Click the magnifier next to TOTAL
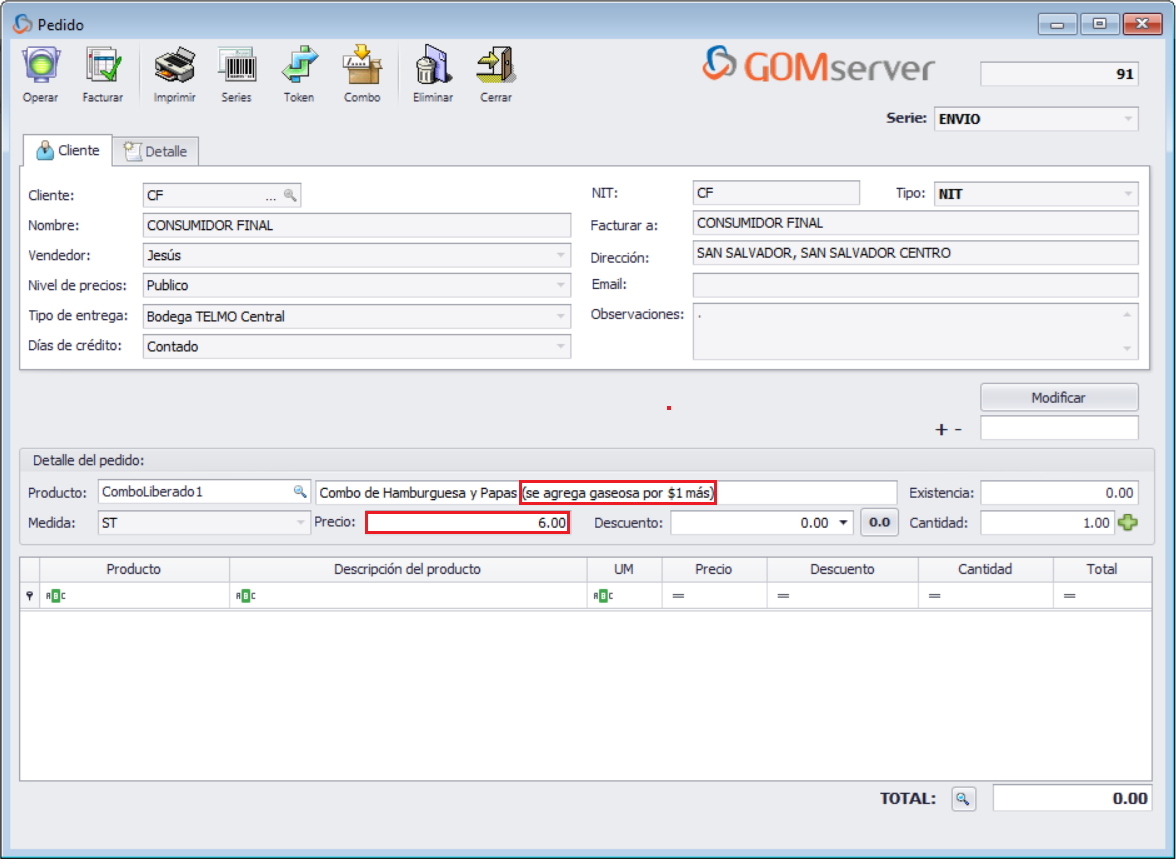The height and width of the screenshot is (859, 1176). 963,798
